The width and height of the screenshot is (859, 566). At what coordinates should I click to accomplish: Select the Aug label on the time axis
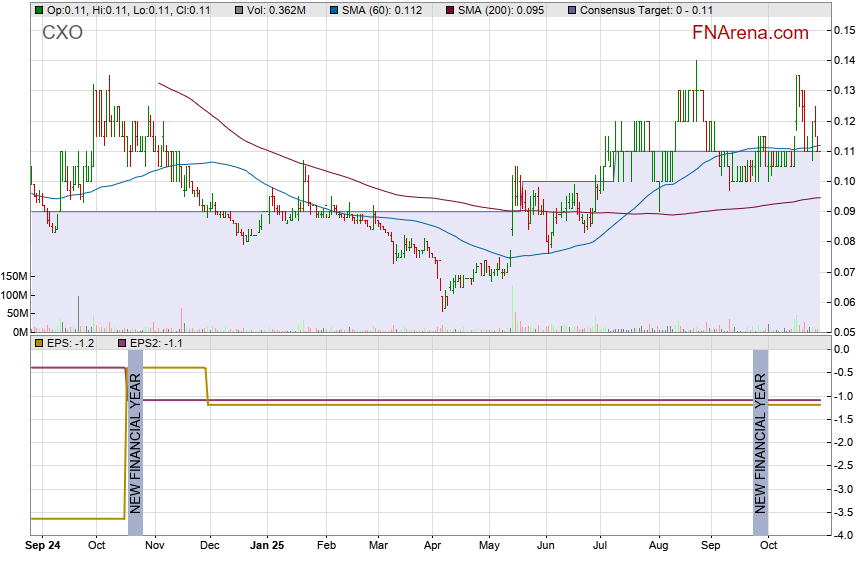coord(657,546)
